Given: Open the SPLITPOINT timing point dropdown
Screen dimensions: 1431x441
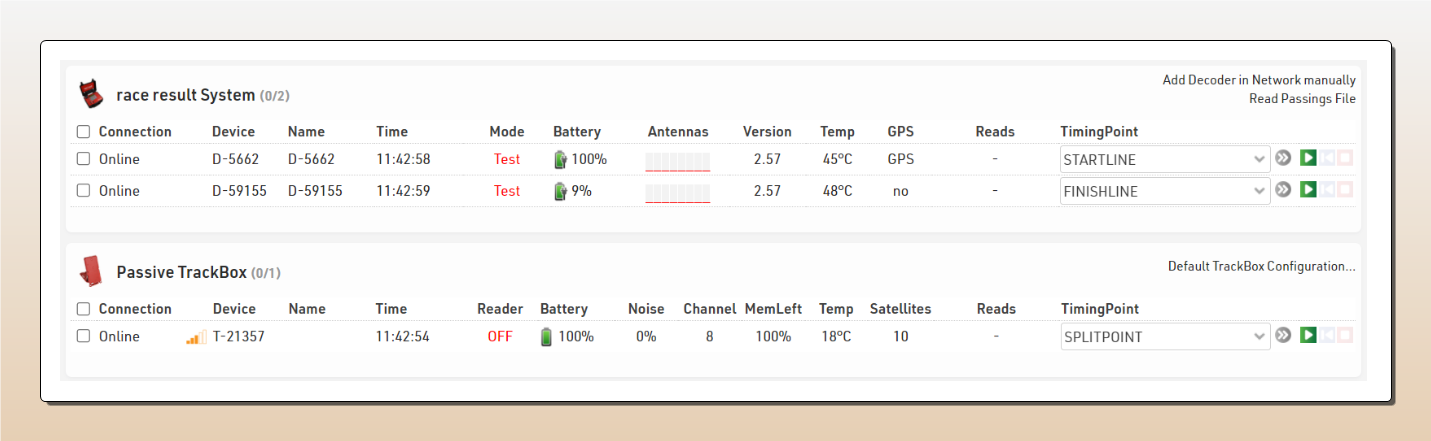Looking at the screenshot, I should point(1165,337).
